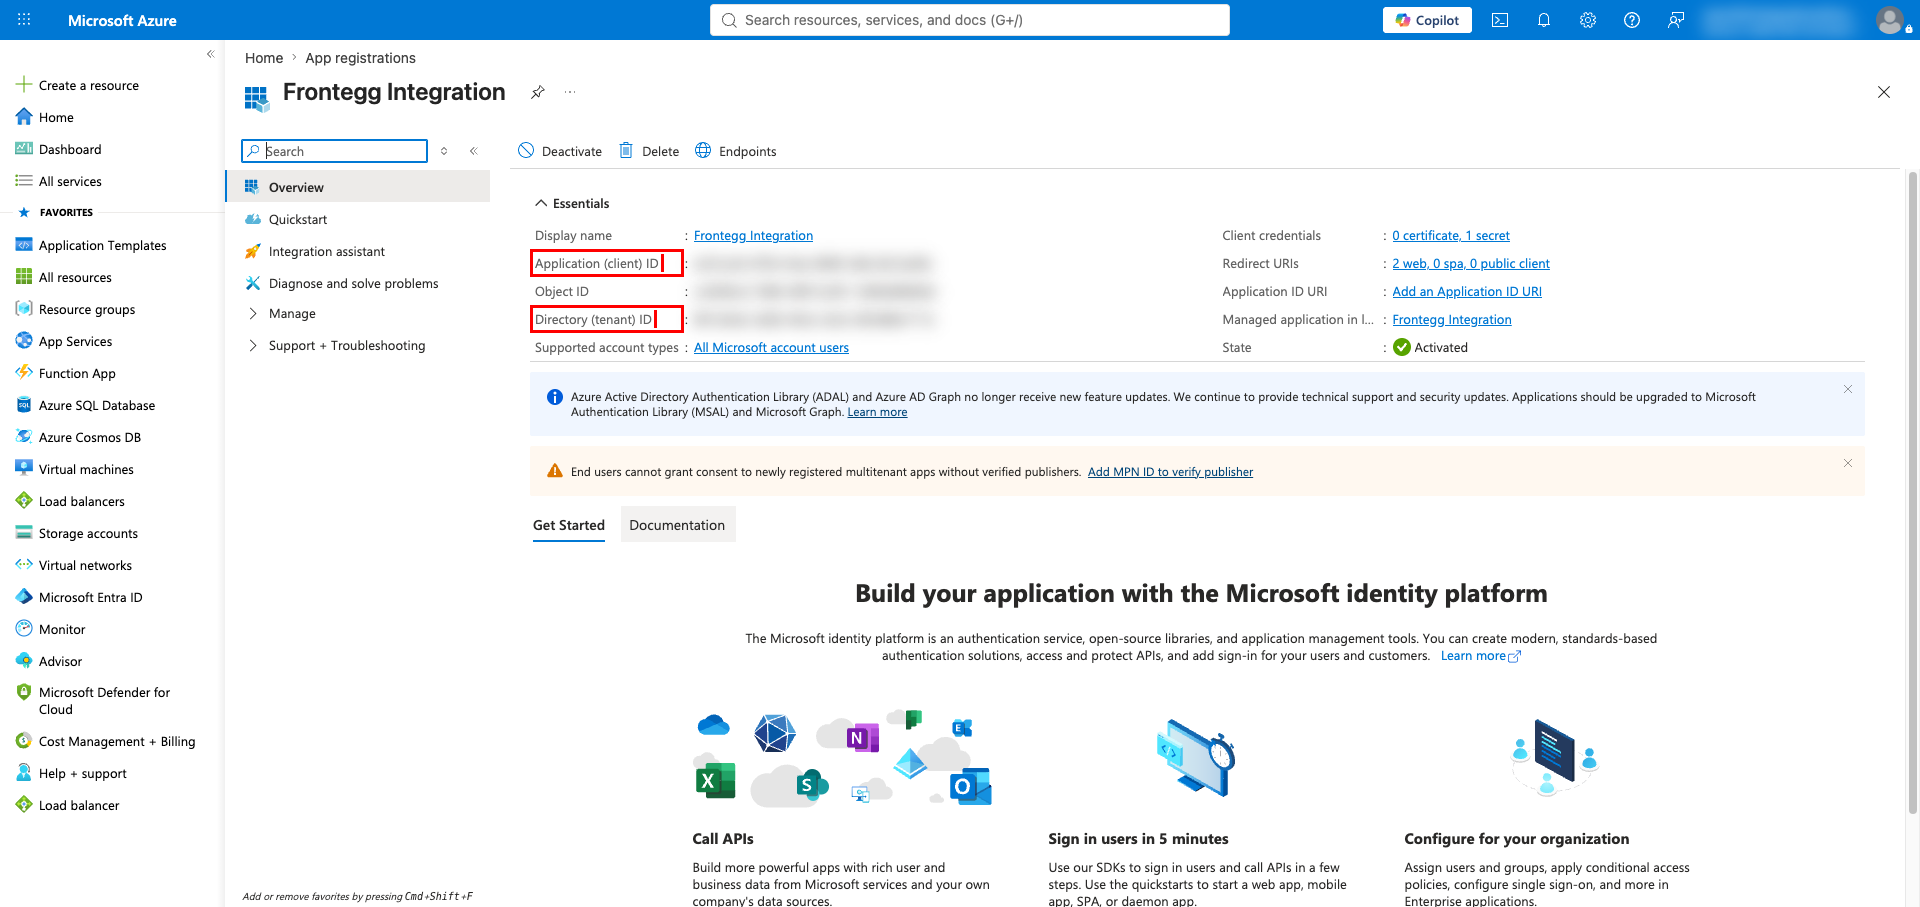Click Add MPN ID to verify publisher
This screenshot has width=1920, height=907.
coord(1170,472)
